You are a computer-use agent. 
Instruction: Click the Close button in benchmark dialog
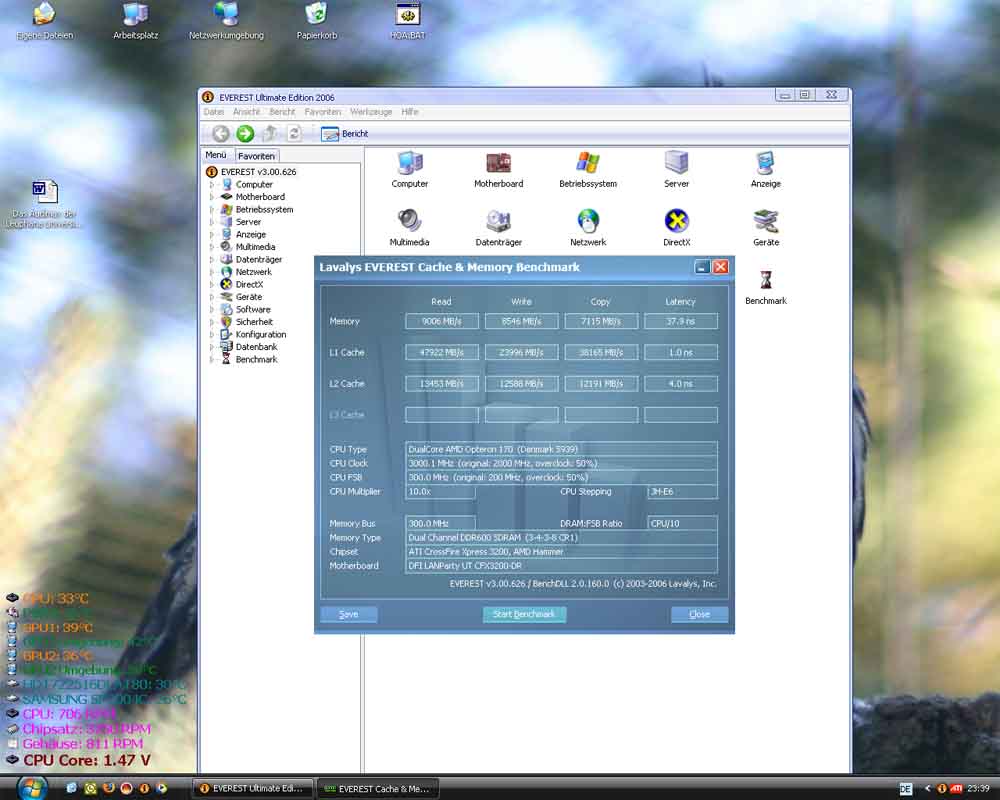coord(699,614)
